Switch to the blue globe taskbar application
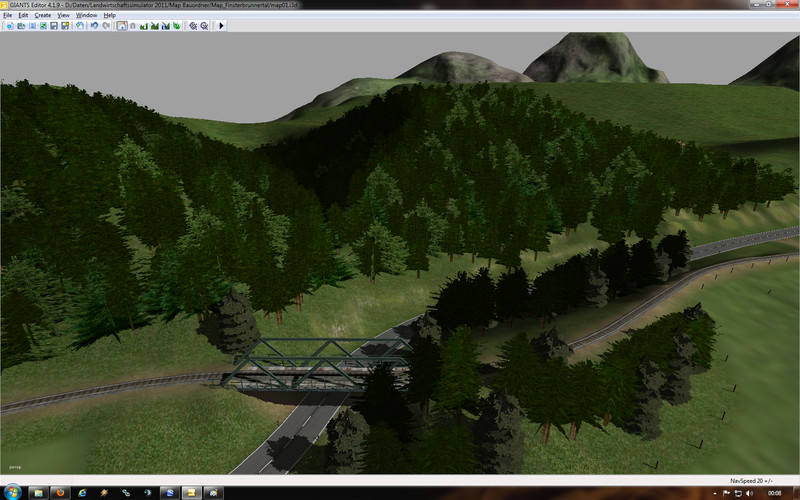This screenshot has height=500, width=800. click(170, 493)
